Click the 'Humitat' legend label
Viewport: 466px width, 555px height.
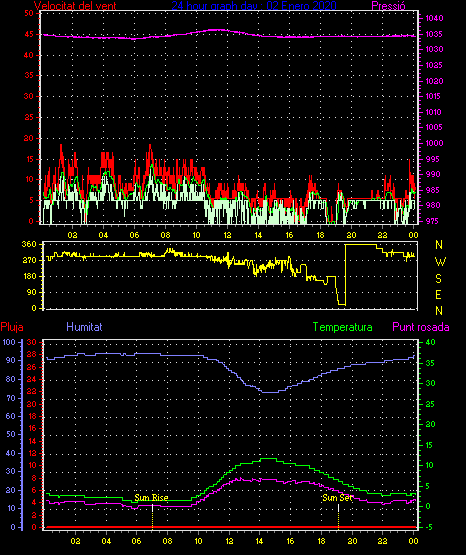(x=84, y=327)
